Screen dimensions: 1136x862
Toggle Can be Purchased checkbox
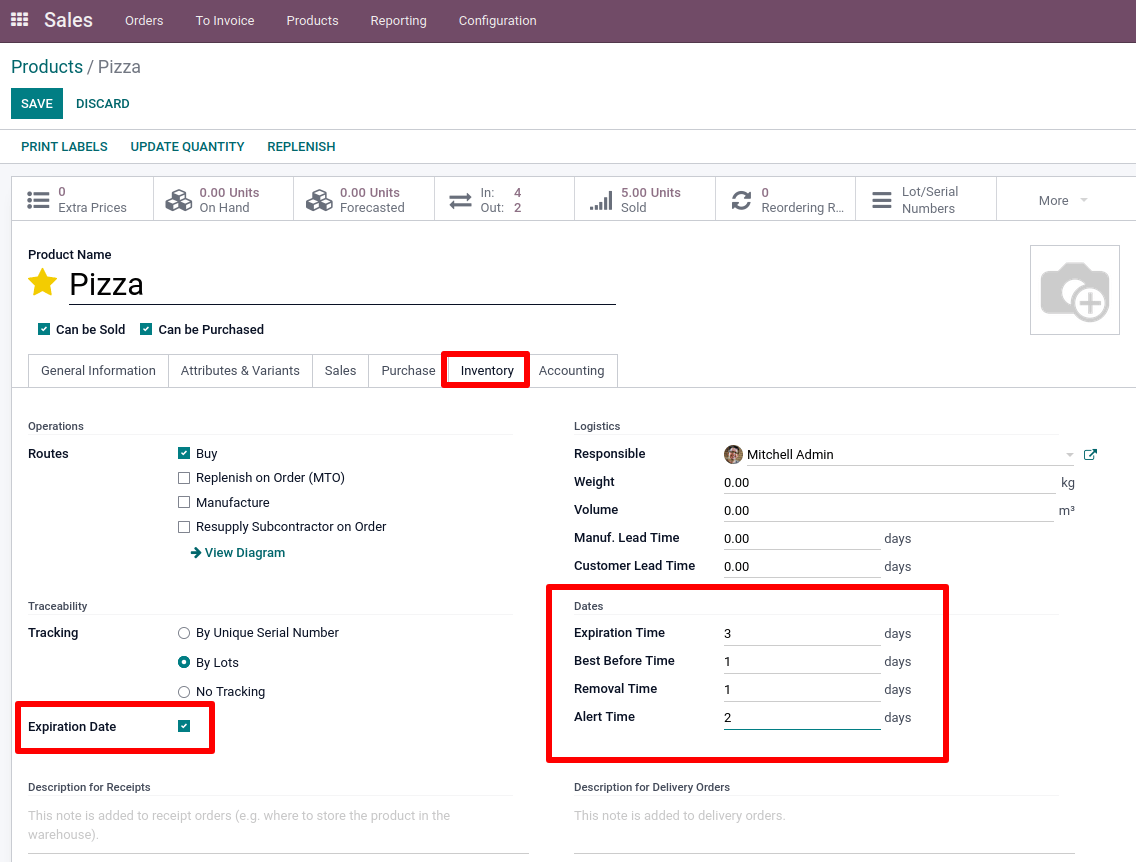click(146, 329)
